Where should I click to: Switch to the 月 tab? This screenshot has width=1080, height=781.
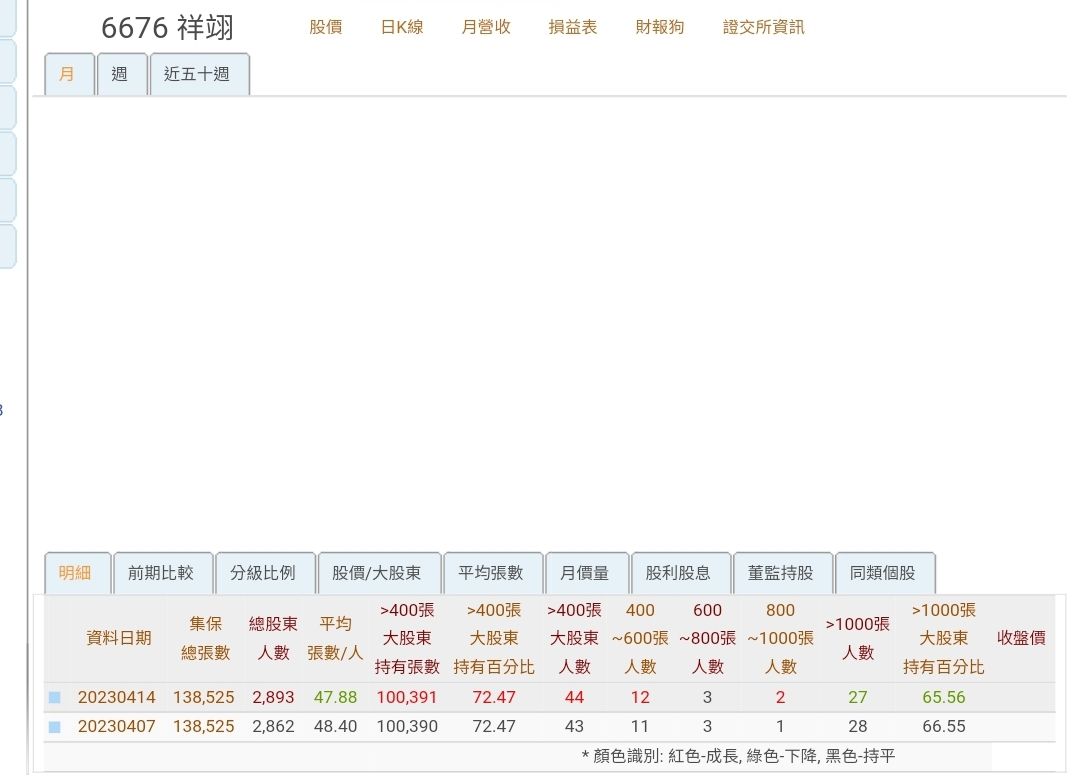point(68,74)
